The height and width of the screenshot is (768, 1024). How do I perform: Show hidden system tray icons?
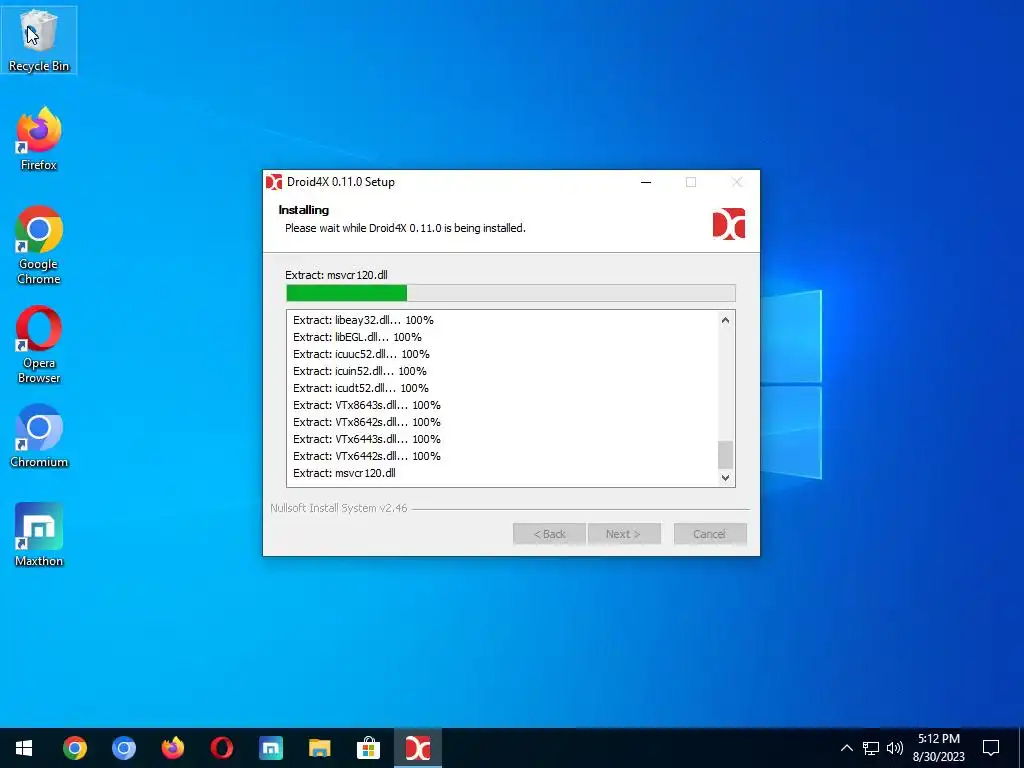(x=846, y=748)
